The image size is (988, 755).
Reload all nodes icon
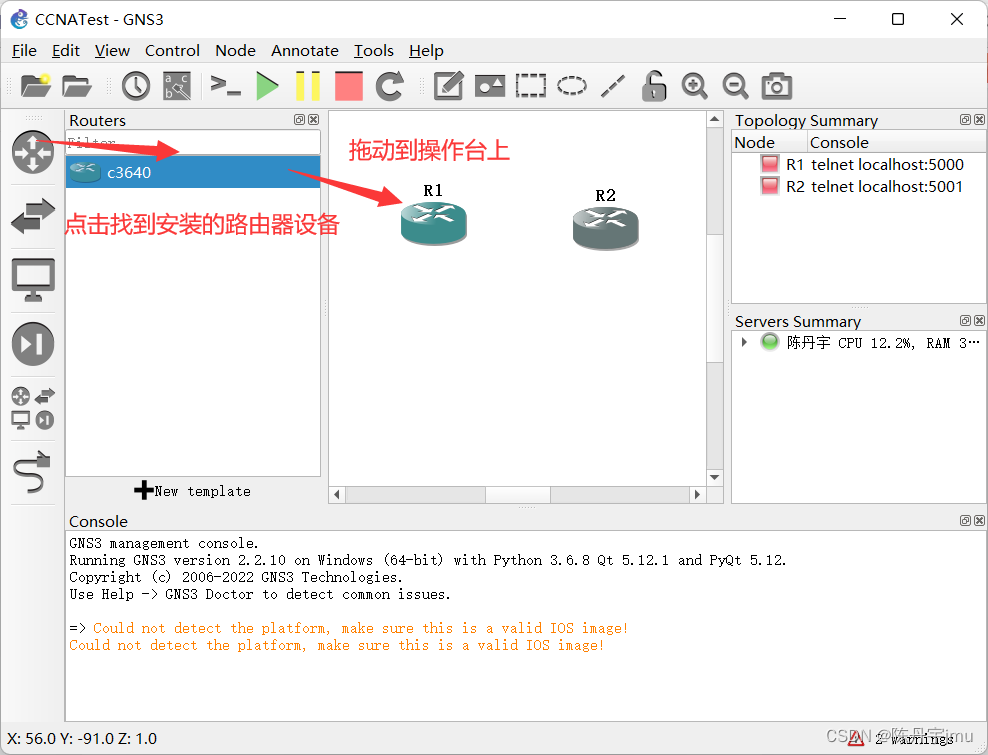389,86
